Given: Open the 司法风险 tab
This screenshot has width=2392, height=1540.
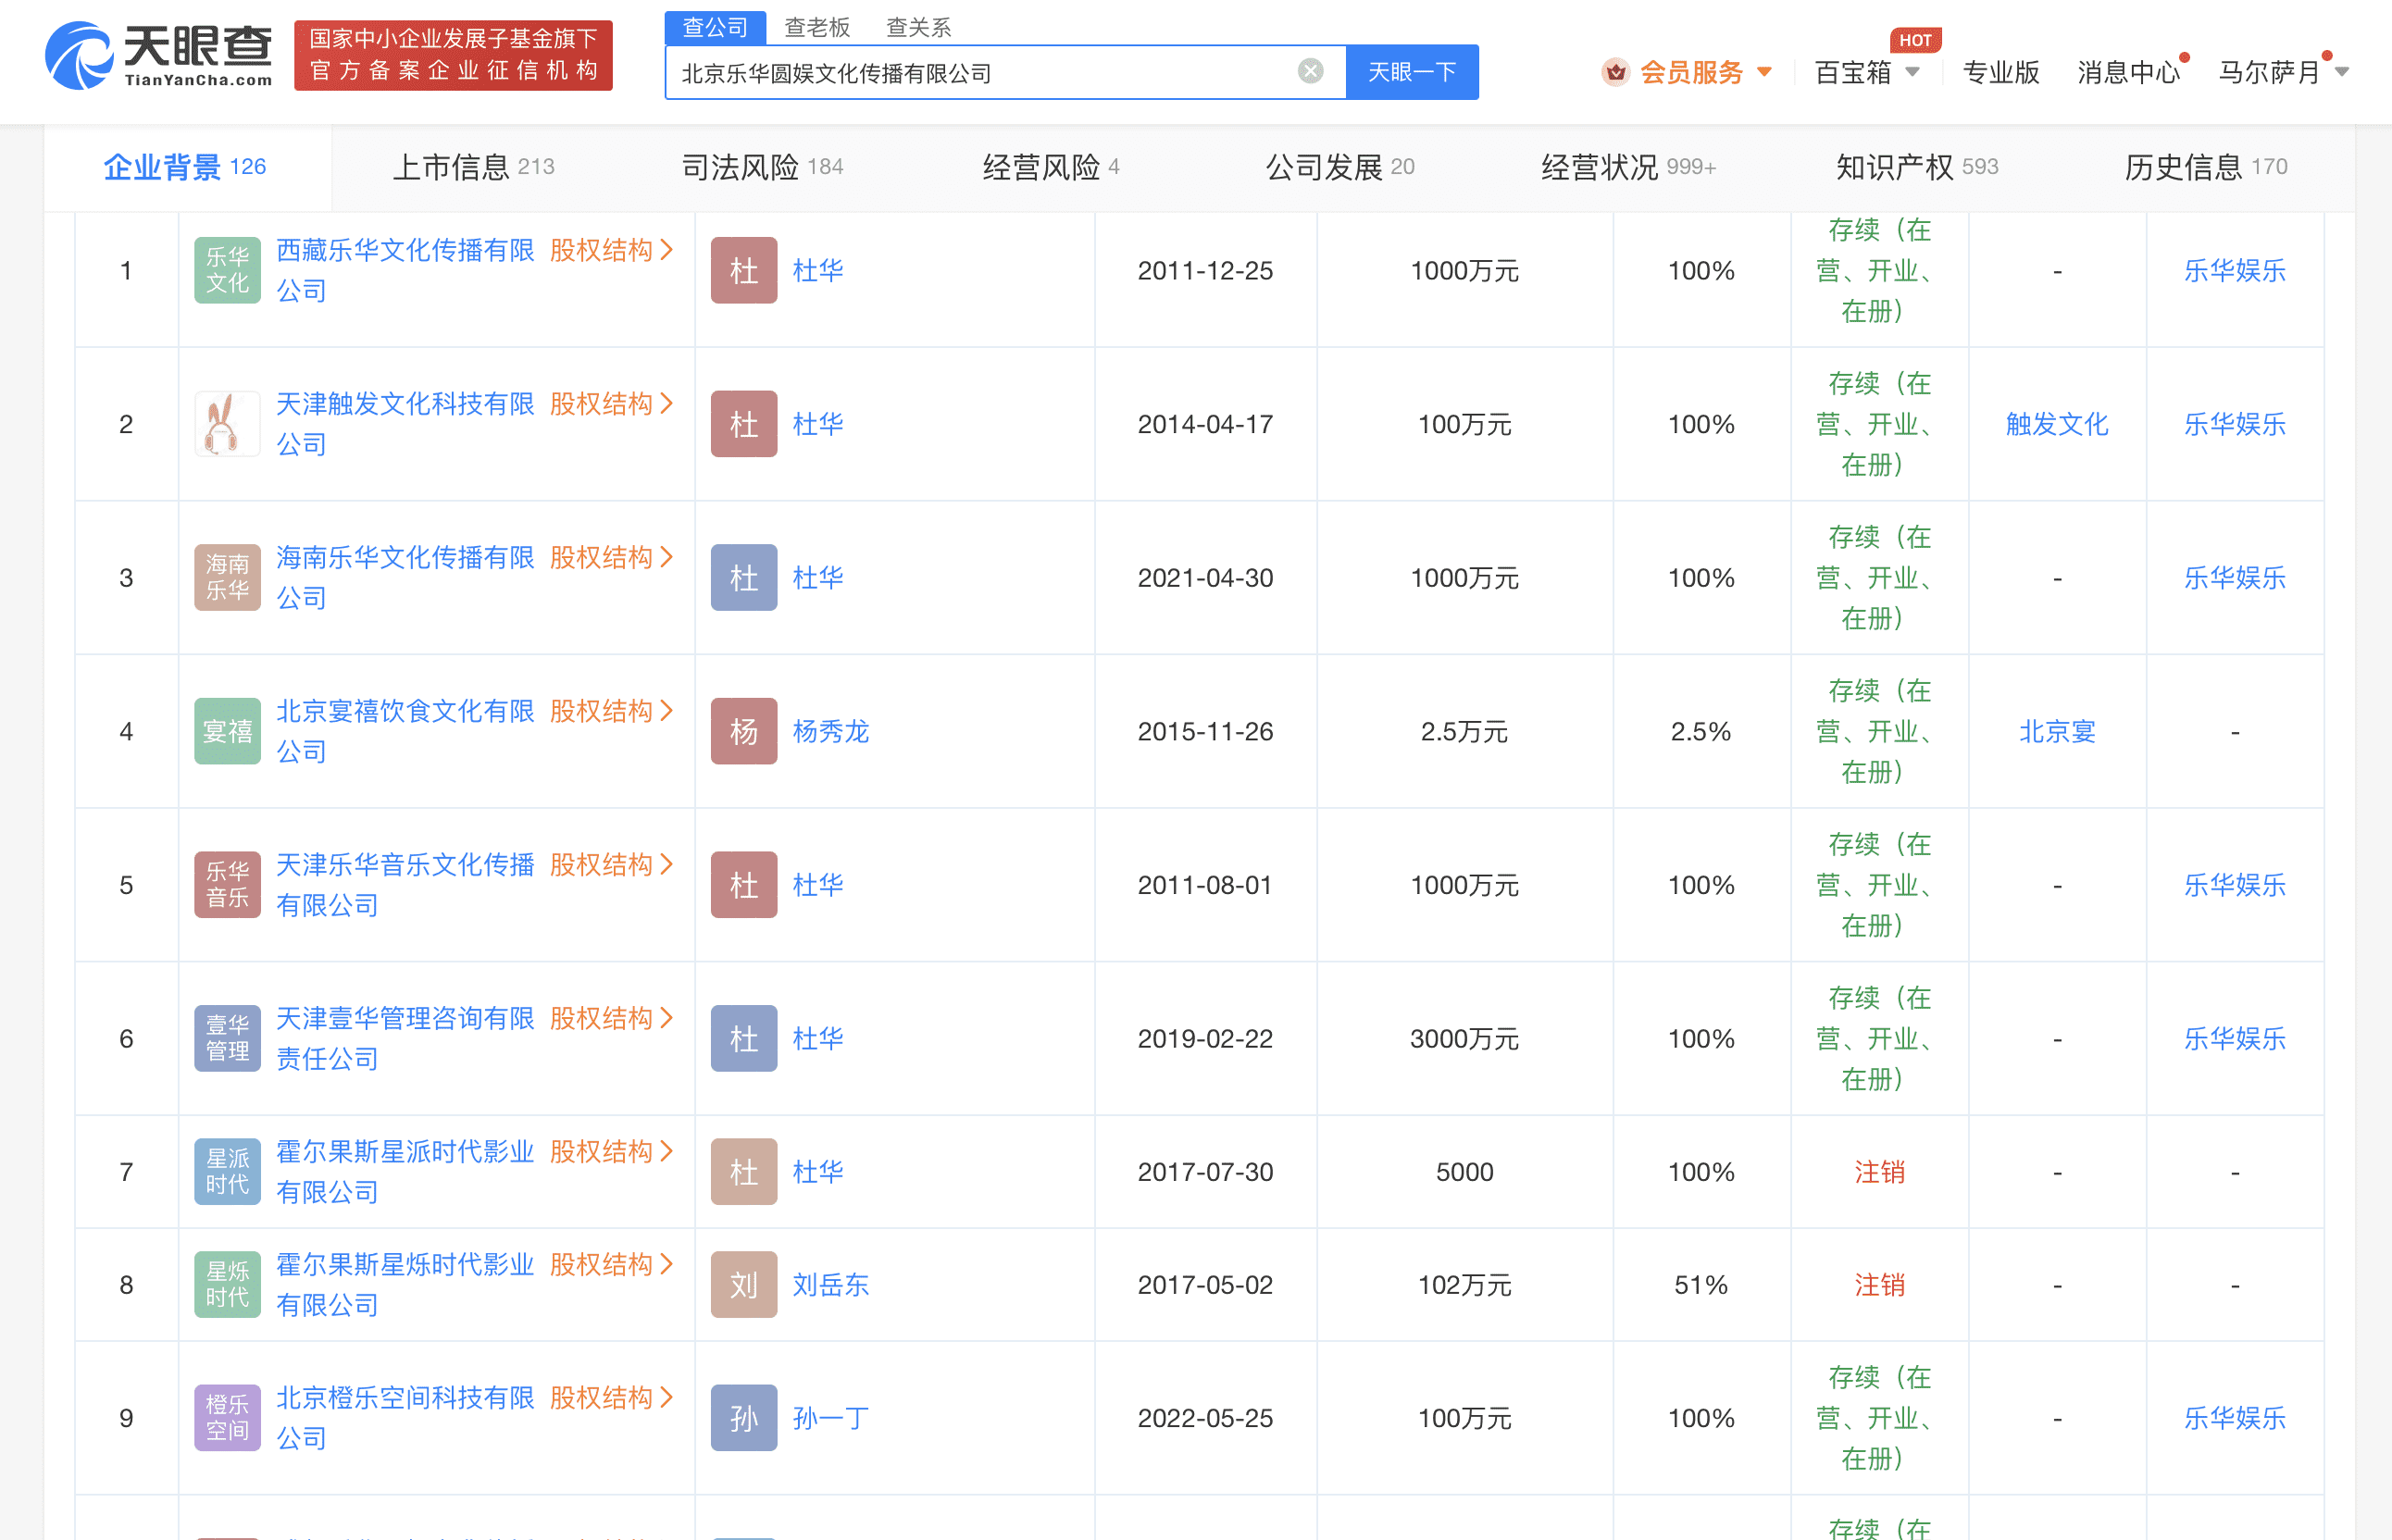Looking at the screenshot, I should pyautogui.click(x=762, y=167).
